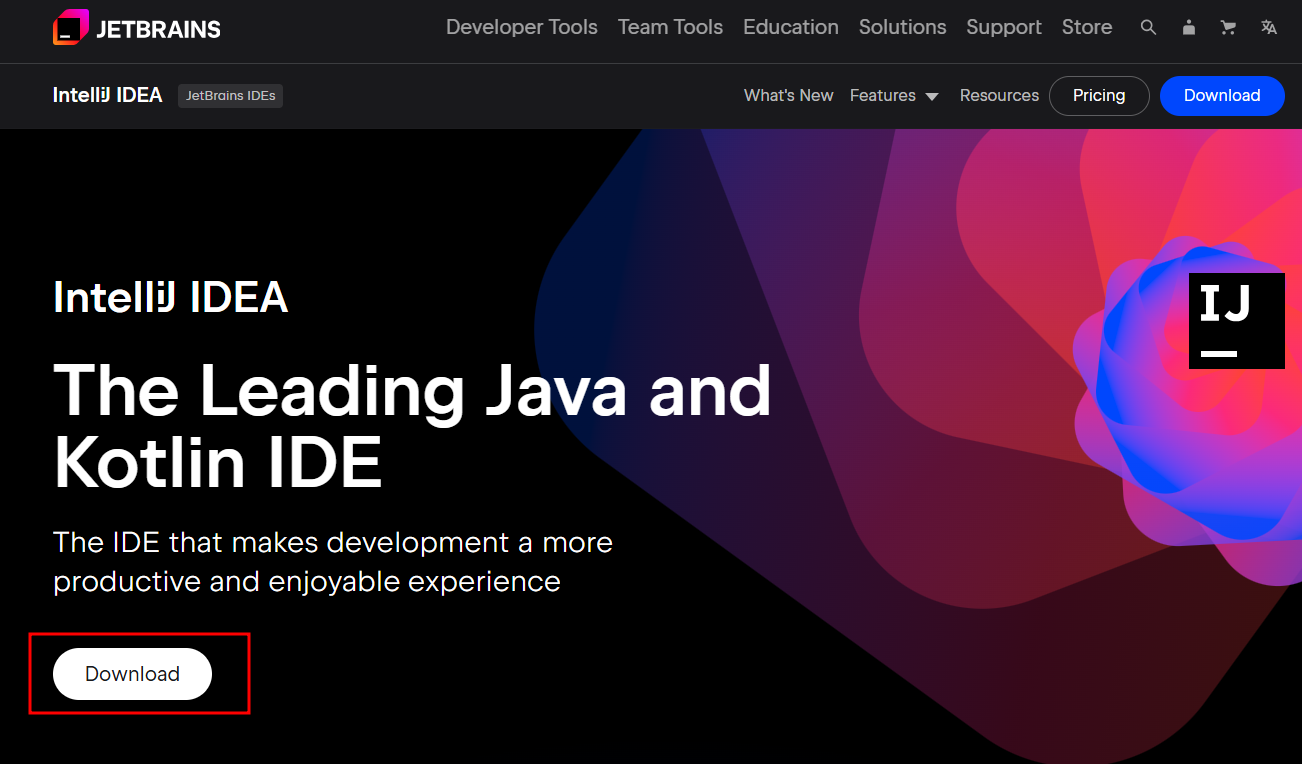Click the blue Download button
The width and height of the screenshot is (1302, 764).
(x=1222, y=95)
